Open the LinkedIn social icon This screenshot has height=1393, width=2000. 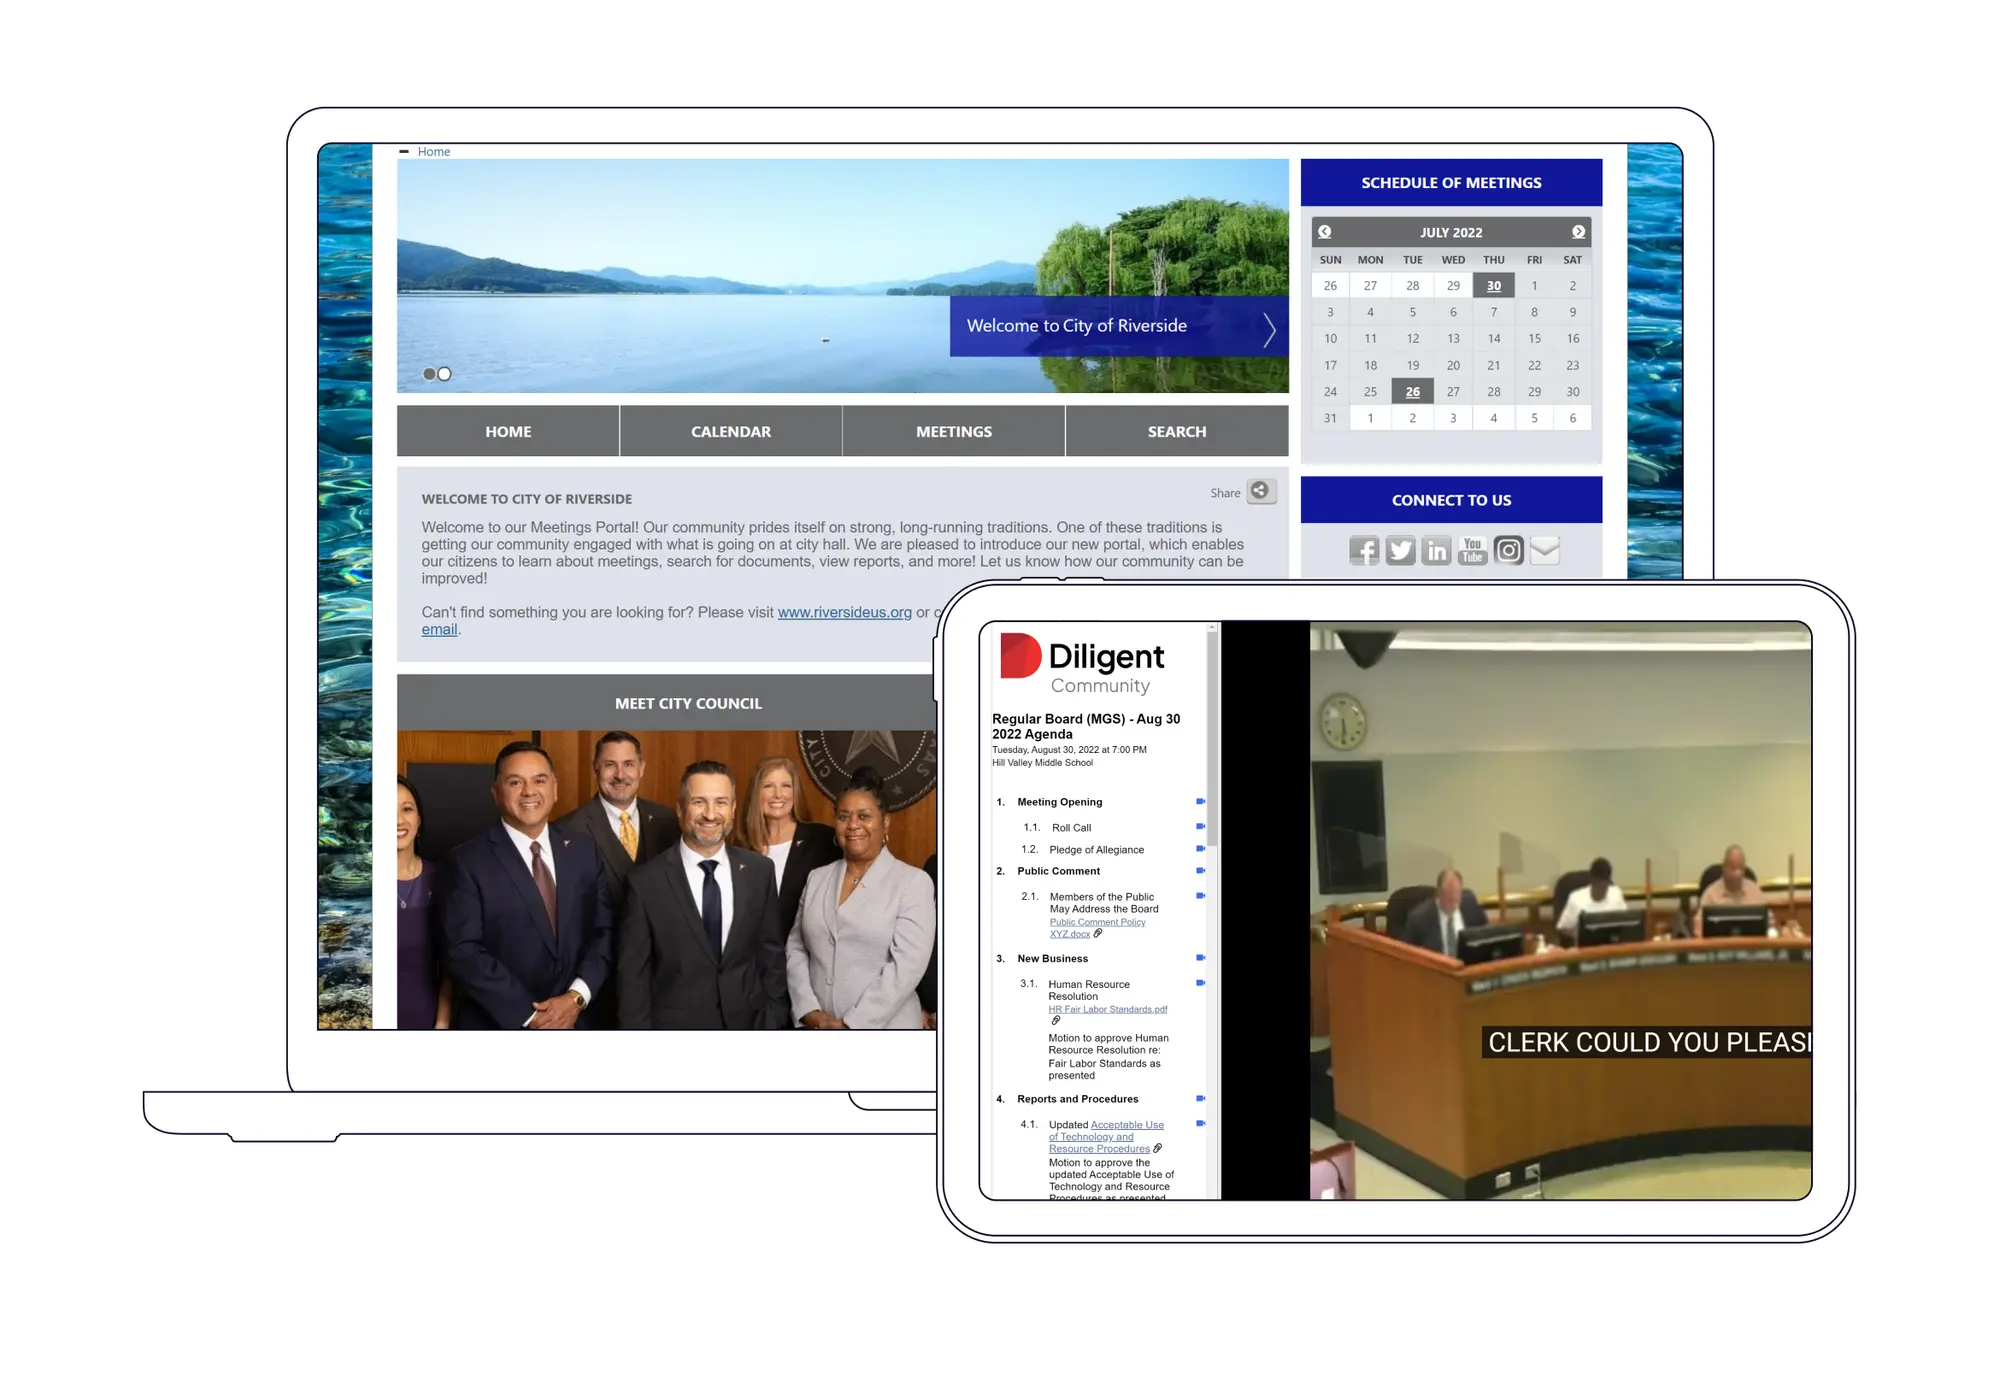(x=1436, y=551)
